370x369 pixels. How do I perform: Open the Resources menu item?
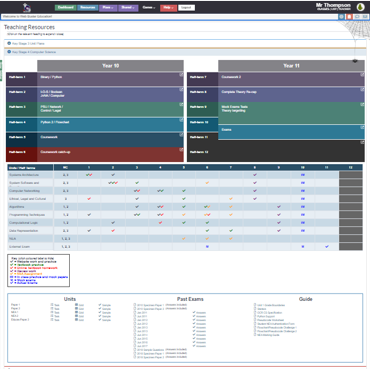click(88, 7)
